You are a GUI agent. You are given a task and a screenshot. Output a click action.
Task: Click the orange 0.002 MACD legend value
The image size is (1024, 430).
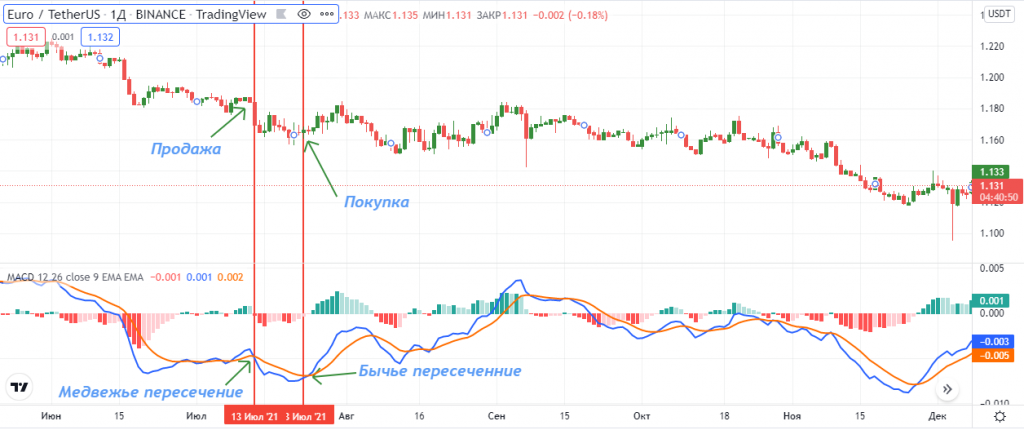click(230, 277)
